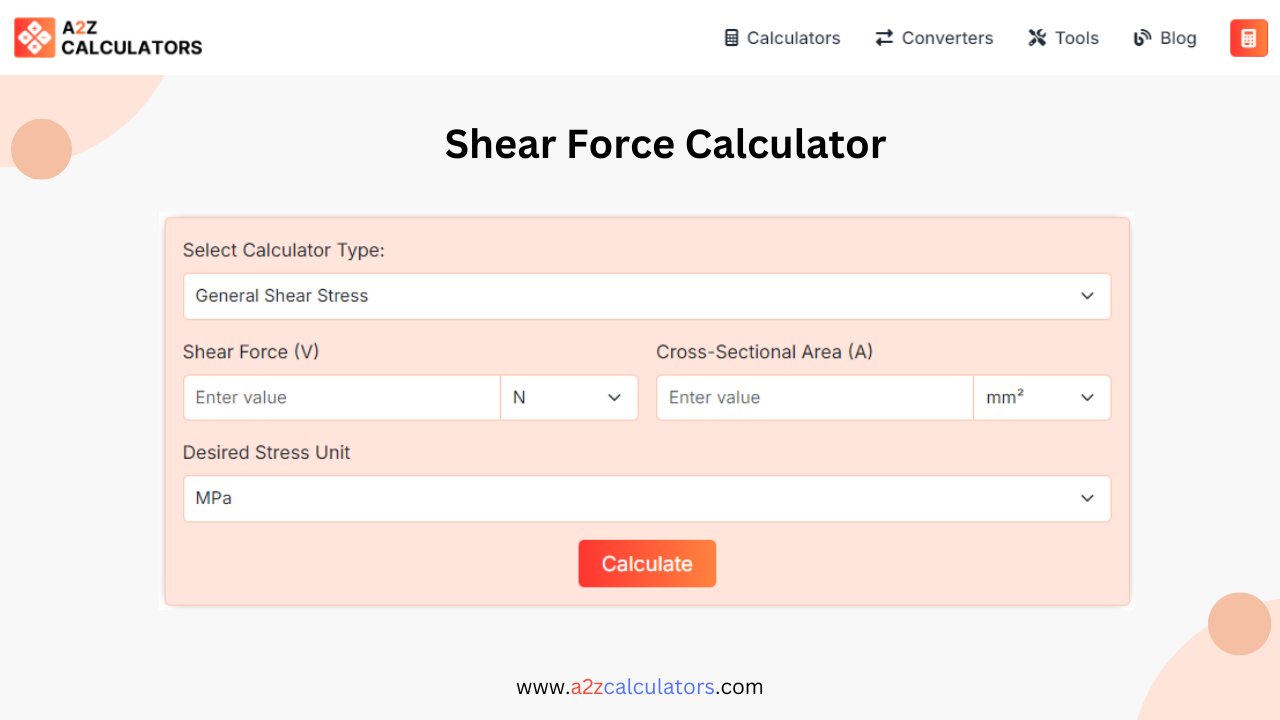Open the Select Calculator Type dropdown
This screenshot has height=720, width=1280.
(x=647, y=296)
